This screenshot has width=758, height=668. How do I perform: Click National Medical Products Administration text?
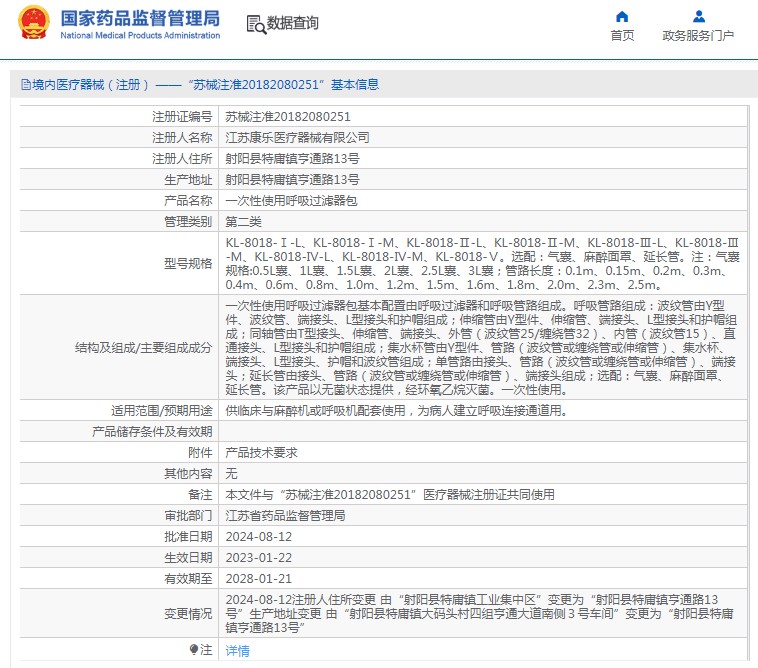140,35
